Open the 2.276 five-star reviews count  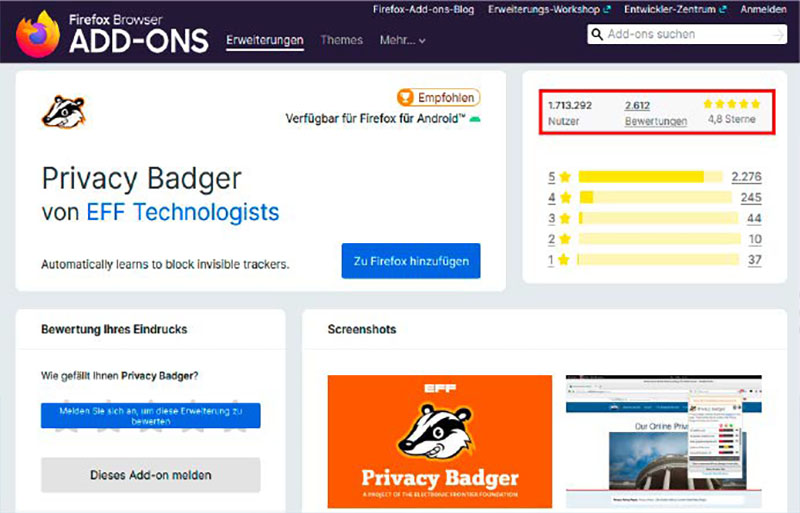click(746, 177)
